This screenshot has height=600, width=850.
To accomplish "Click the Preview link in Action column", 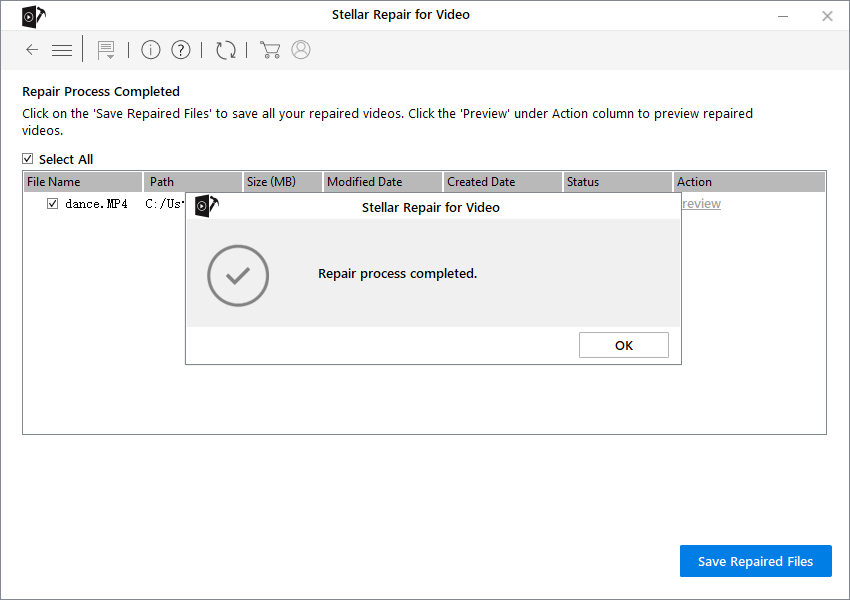I will [701, 204].
